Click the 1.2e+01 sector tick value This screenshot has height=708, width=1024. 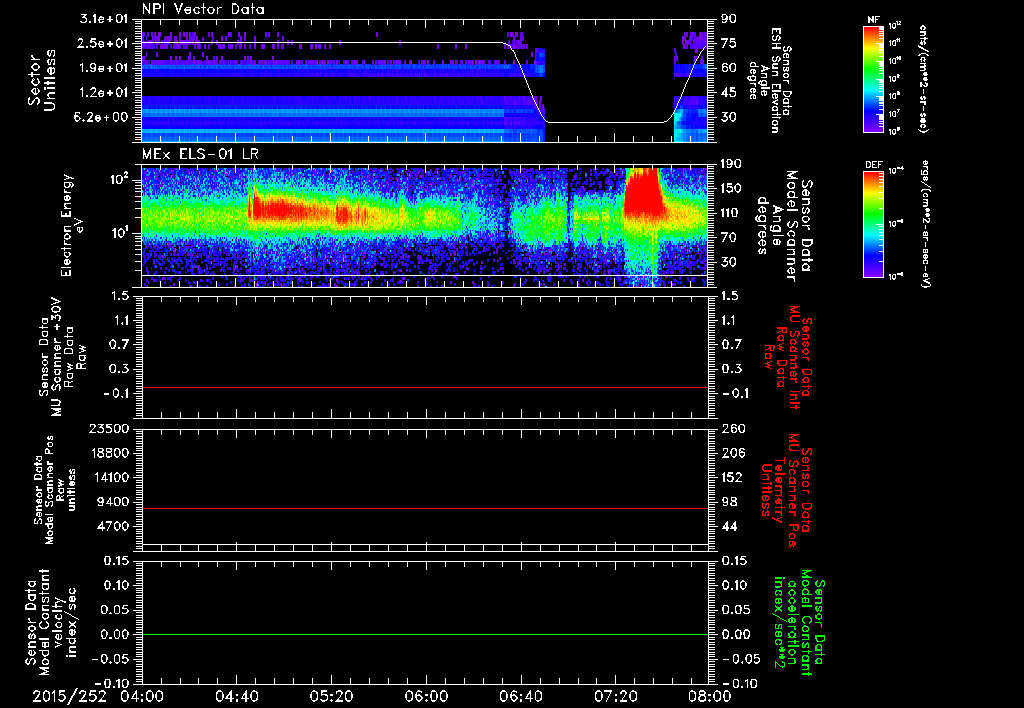point(104,93)
